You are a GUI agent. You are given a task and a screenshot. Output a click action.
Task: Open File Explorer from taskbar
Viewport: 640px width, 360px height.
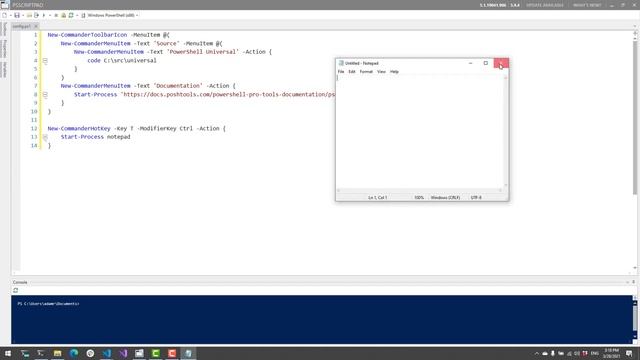(57, 353)
